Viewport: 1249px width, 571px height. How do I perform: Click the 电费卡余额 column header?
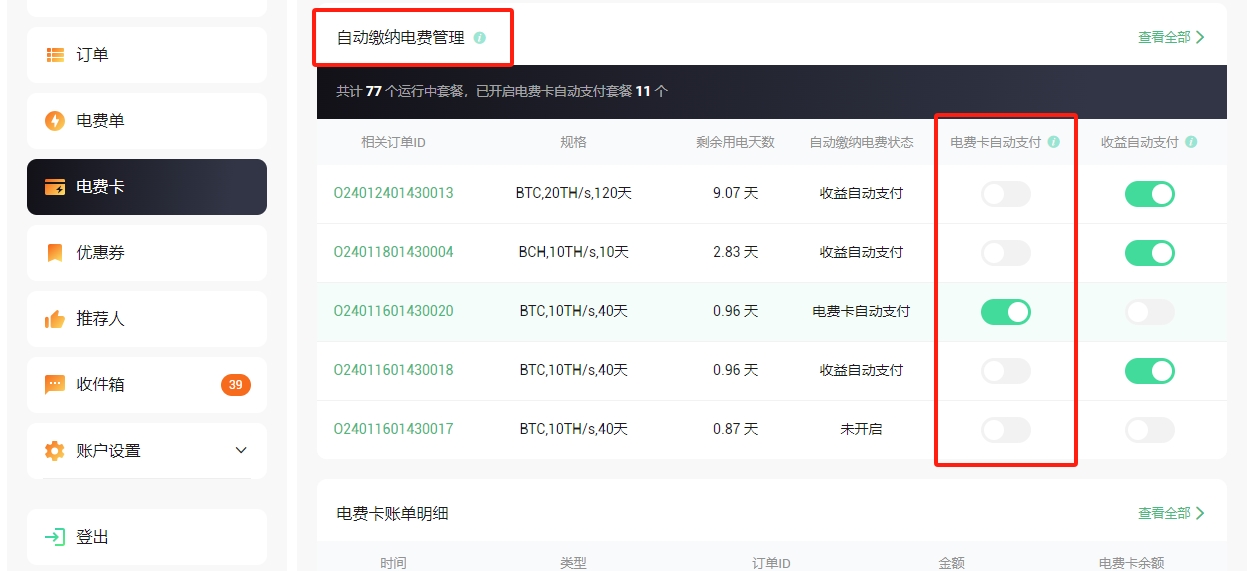click(x=1131, y=563)
